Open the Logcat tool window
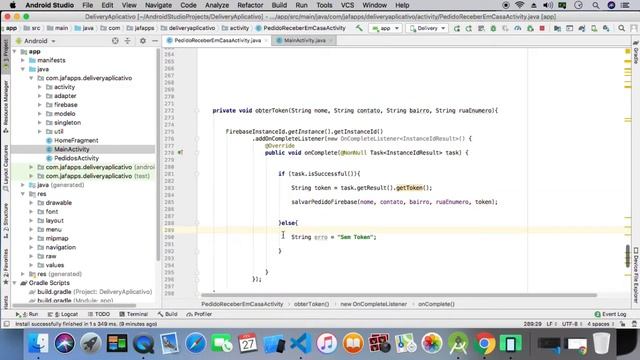Image resolution: width=640 pixels, height=360 pixels. [x=63, y=314]
